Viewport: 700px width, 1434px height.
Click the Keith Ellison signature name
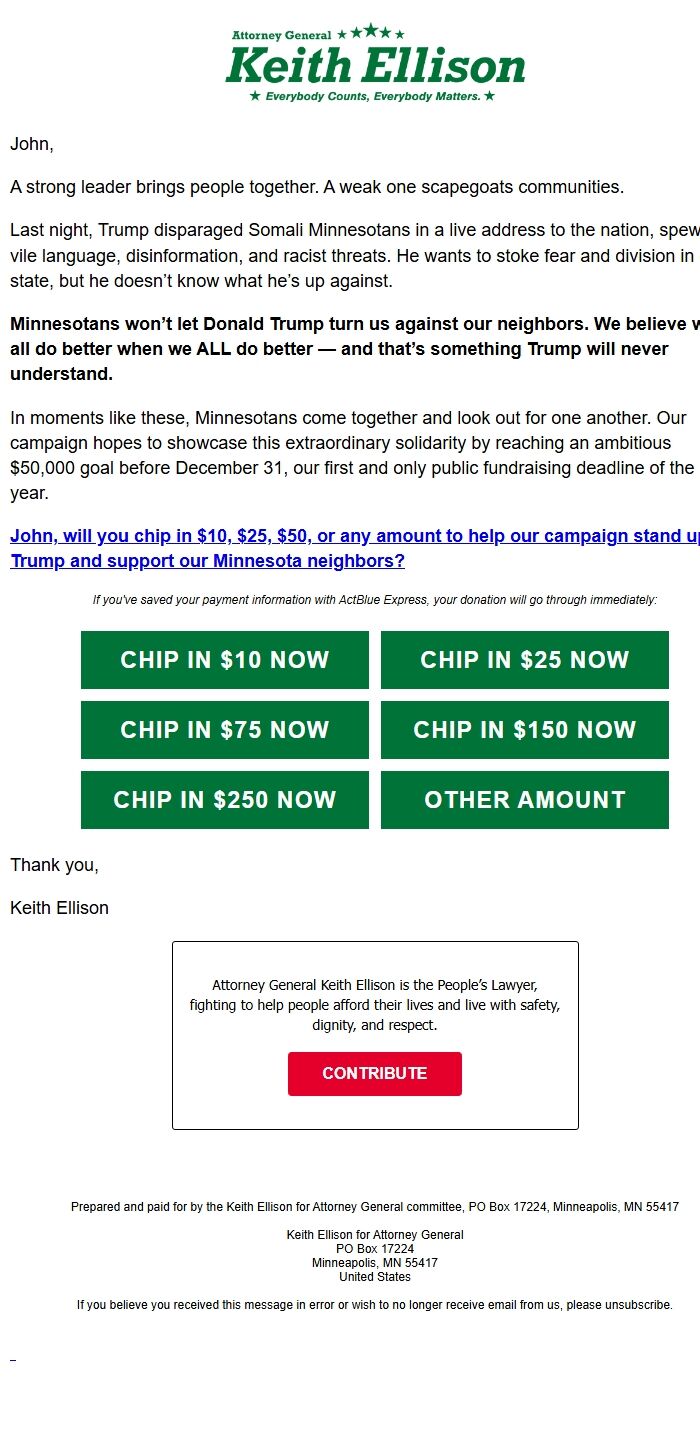(58, 907)
